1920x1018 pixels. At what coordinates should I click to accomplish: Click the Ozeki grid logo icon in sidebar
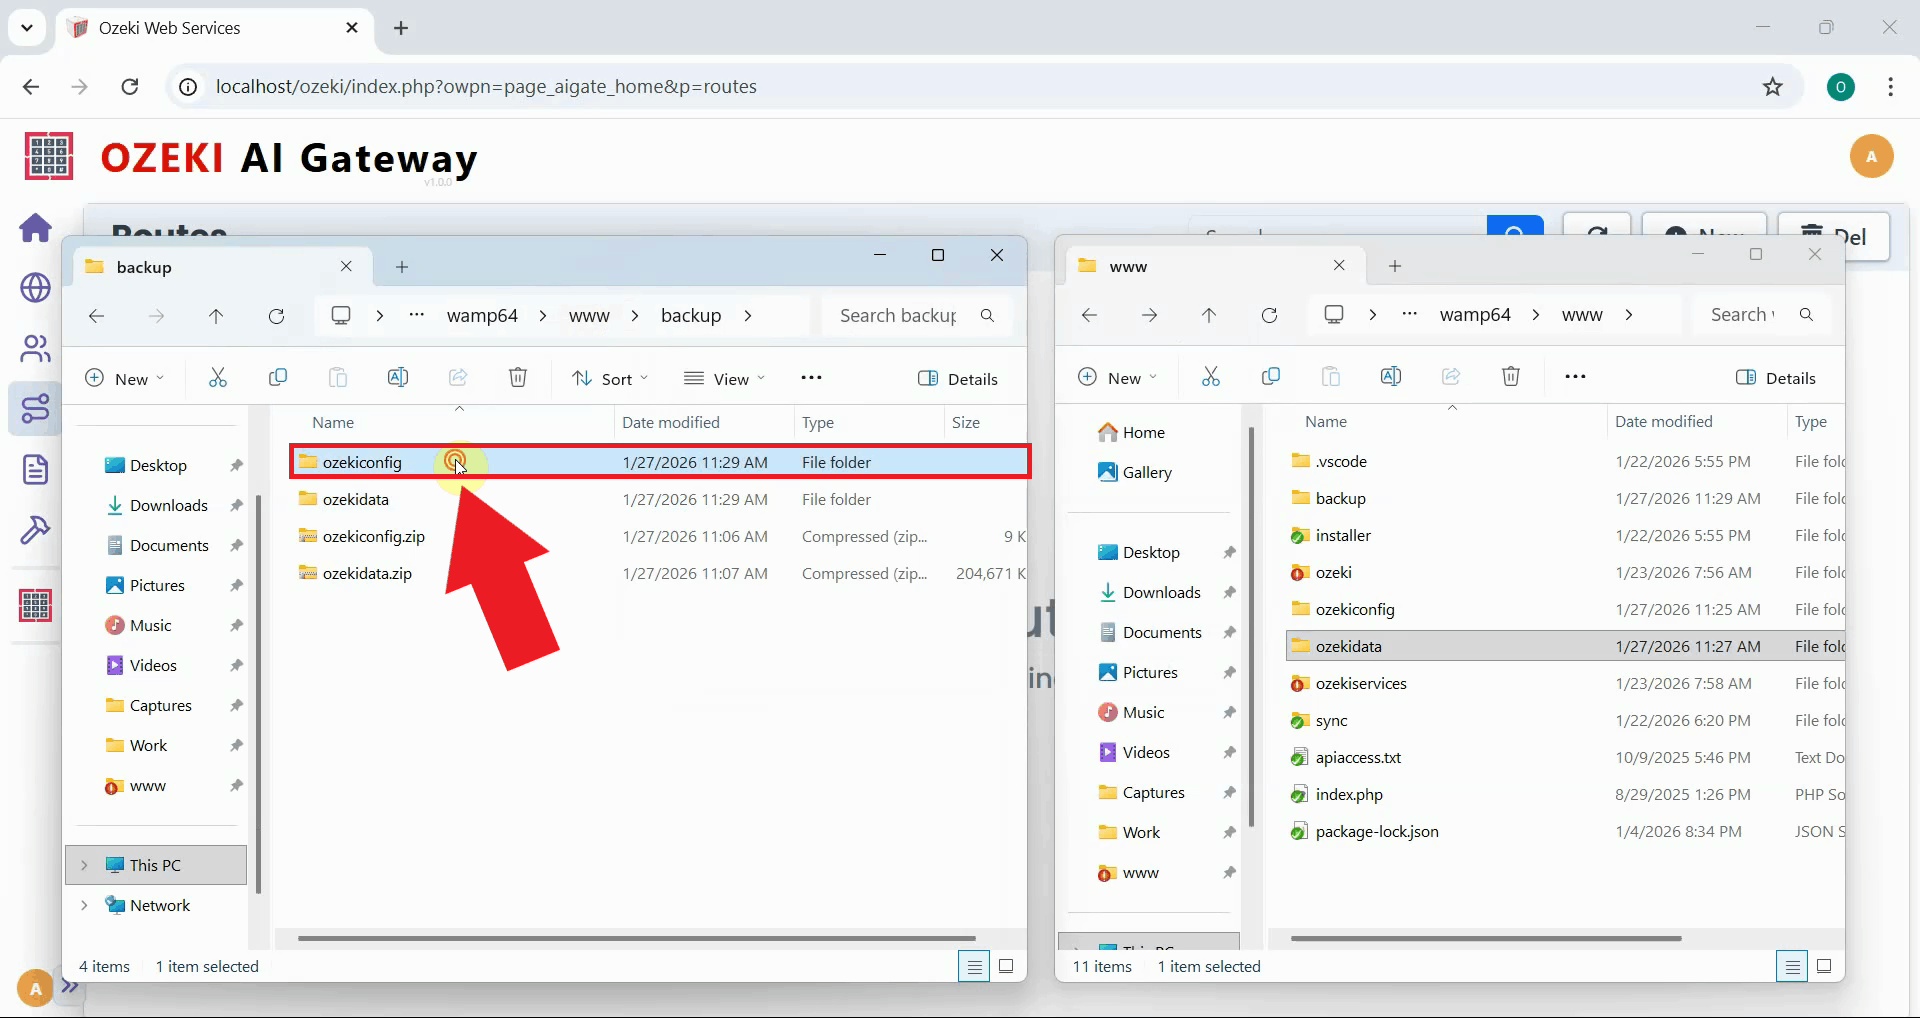pyautogui.click(x=36, y=605)
